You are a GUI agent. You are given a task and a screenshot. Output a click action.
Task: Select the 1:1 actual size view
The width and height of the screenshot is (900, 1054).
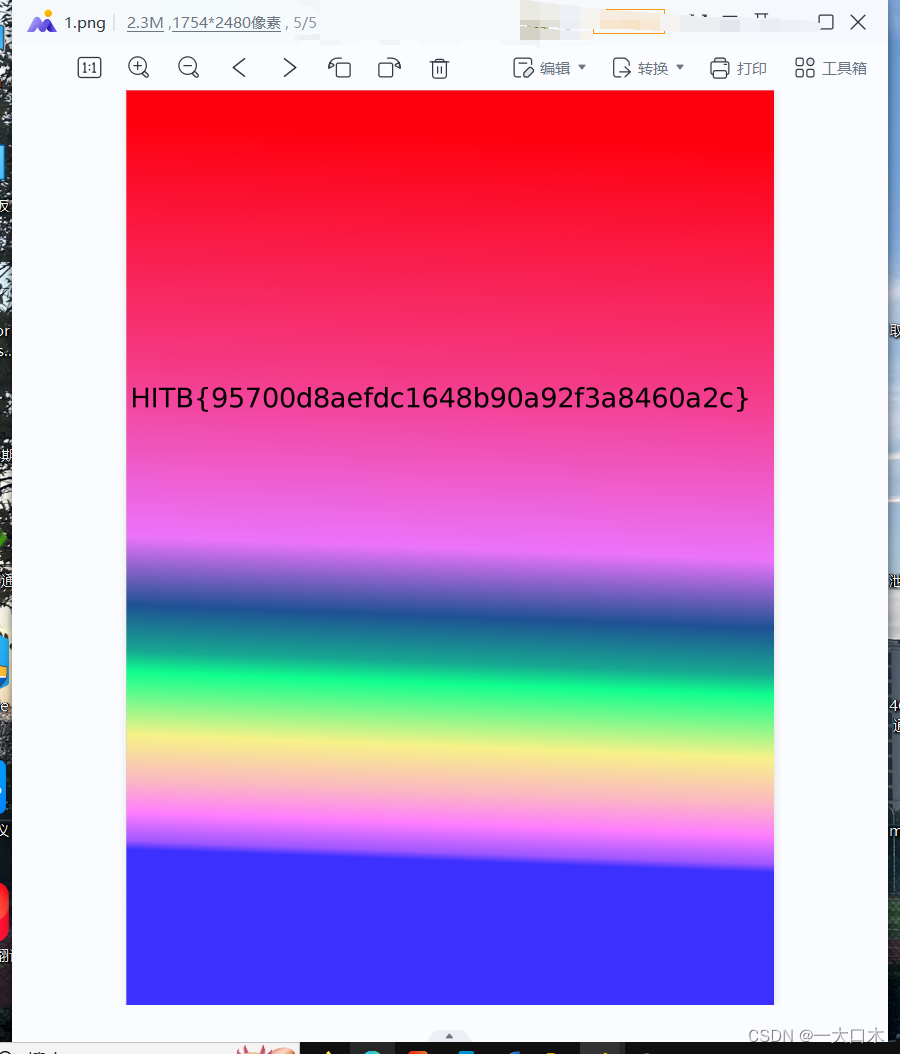[x=89, y=68]
